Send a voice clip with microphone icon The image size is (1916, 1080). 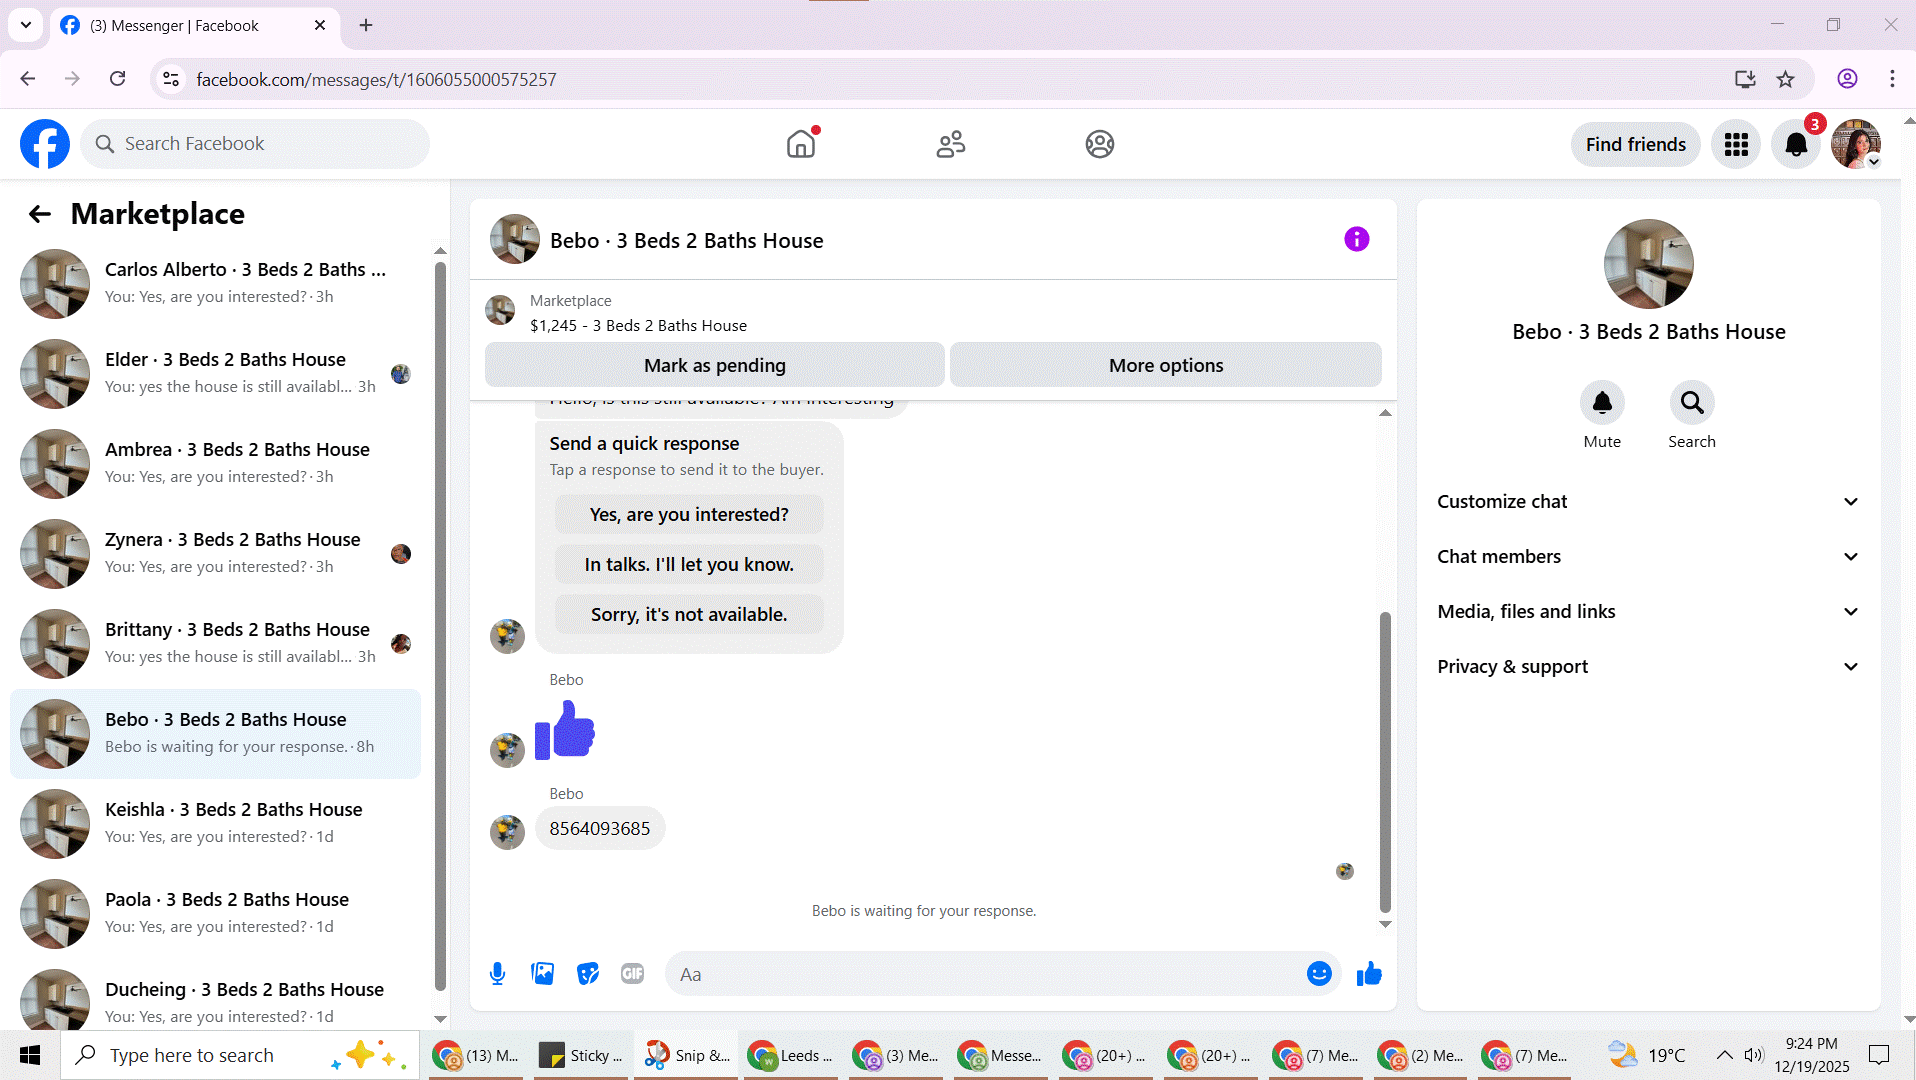[497, 974]
